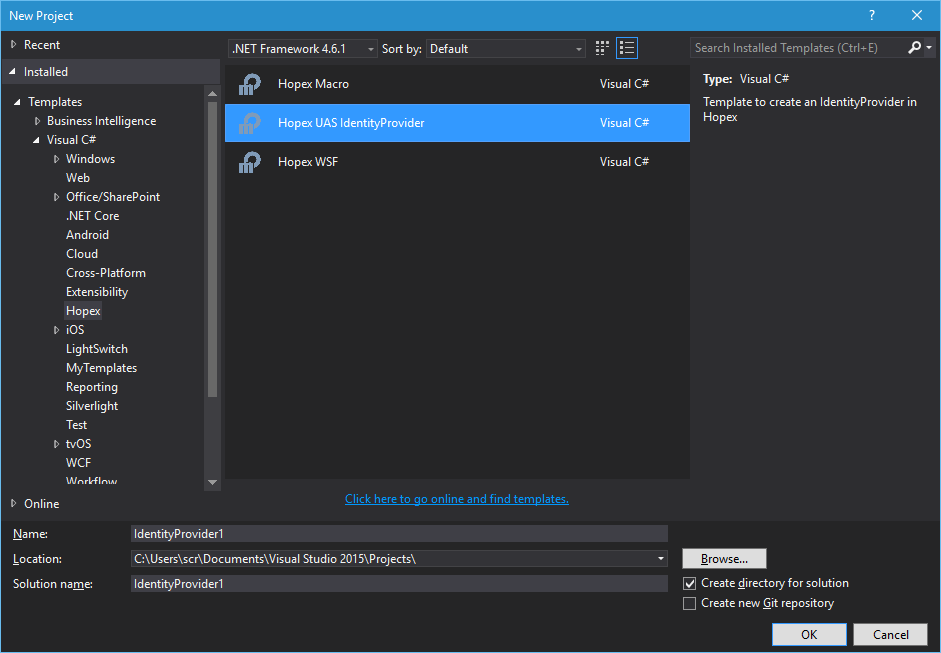Open the Sort by dropdown
Image resolution: width=941 pixels, height=653 pixels.
pos(506,48)
